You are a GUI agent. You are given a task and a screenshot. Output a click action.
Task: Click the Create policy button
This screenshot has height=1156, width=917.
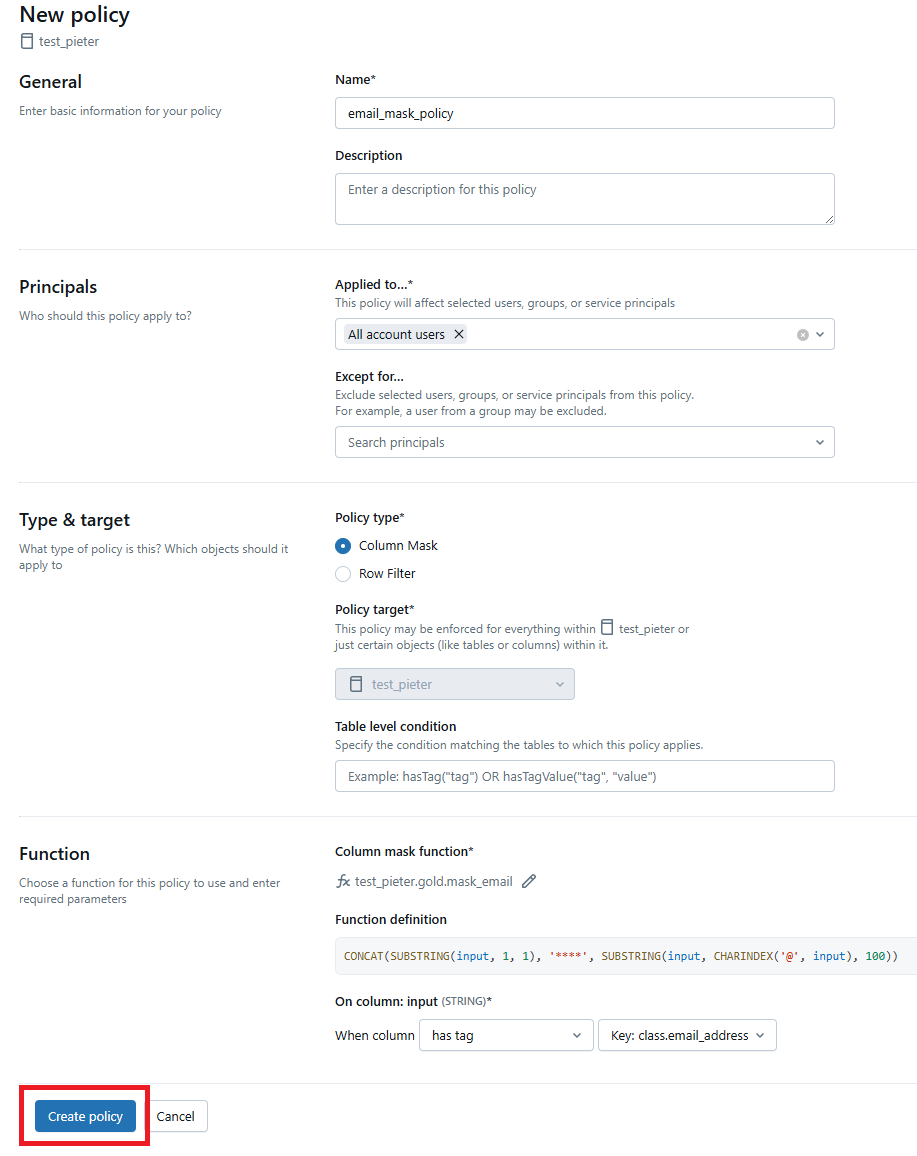tap(85, 1116)
